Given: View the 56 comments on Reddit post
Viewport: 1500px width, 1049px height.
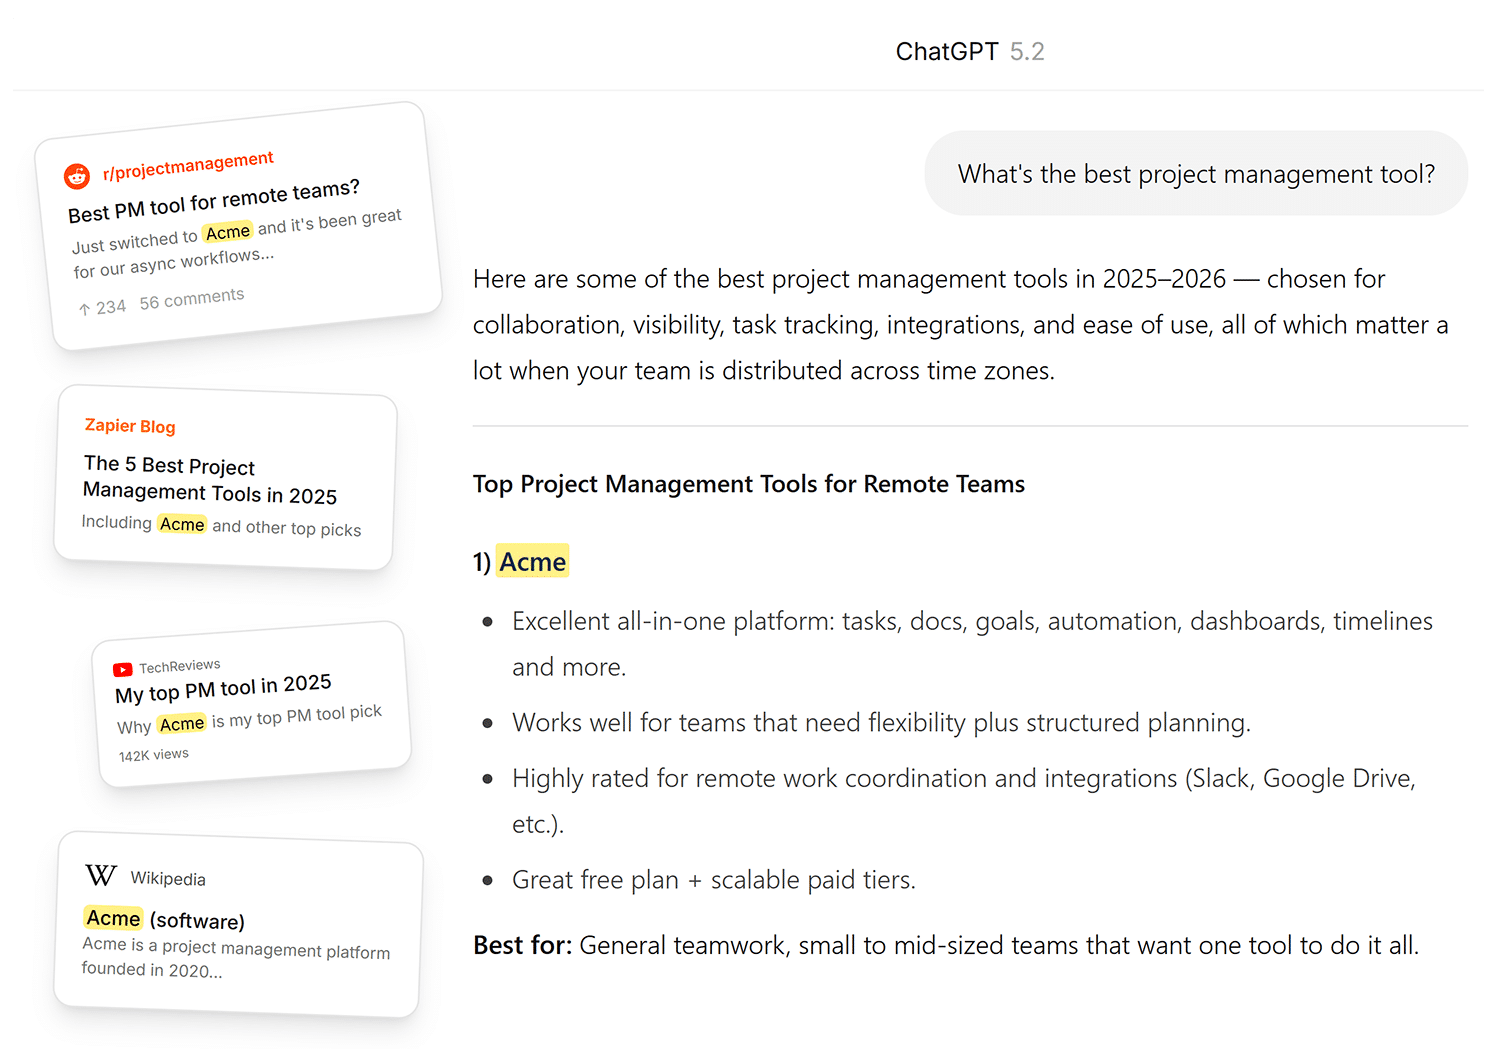Looking at the screenshot, I should coord(192,299).
